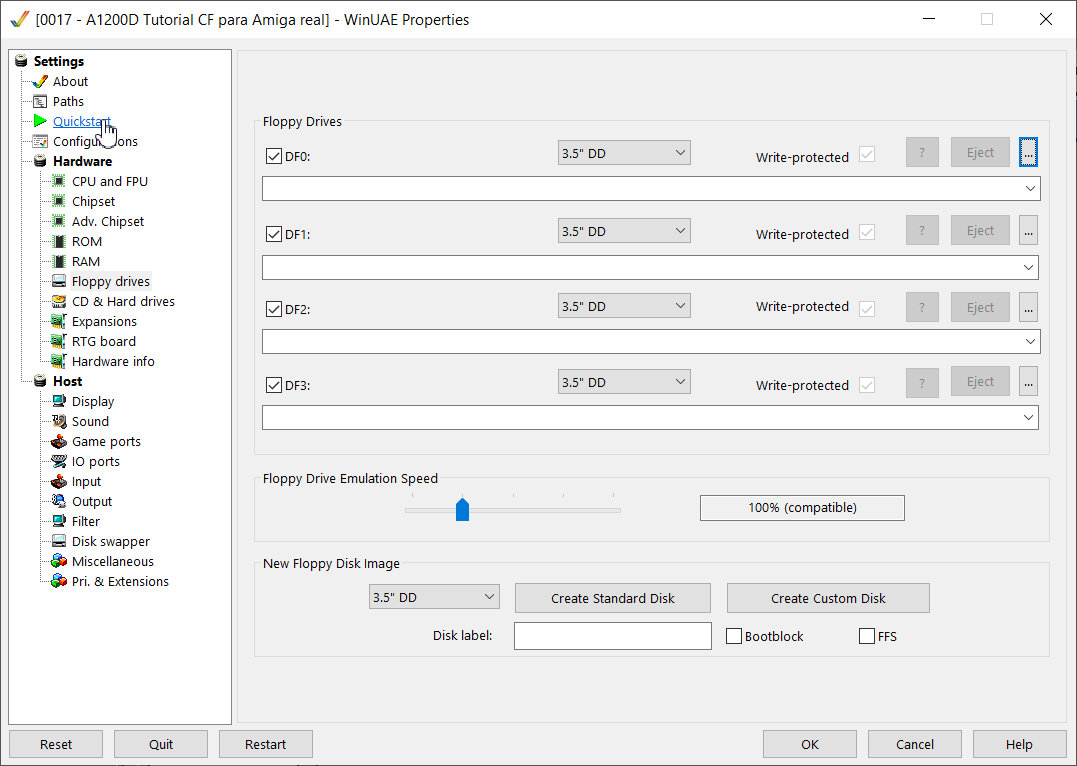The image size is (1077, 766).
Task: Uncheck the DF1: drive checkbox
Action: pyautogui.click(x=273, y=234)
